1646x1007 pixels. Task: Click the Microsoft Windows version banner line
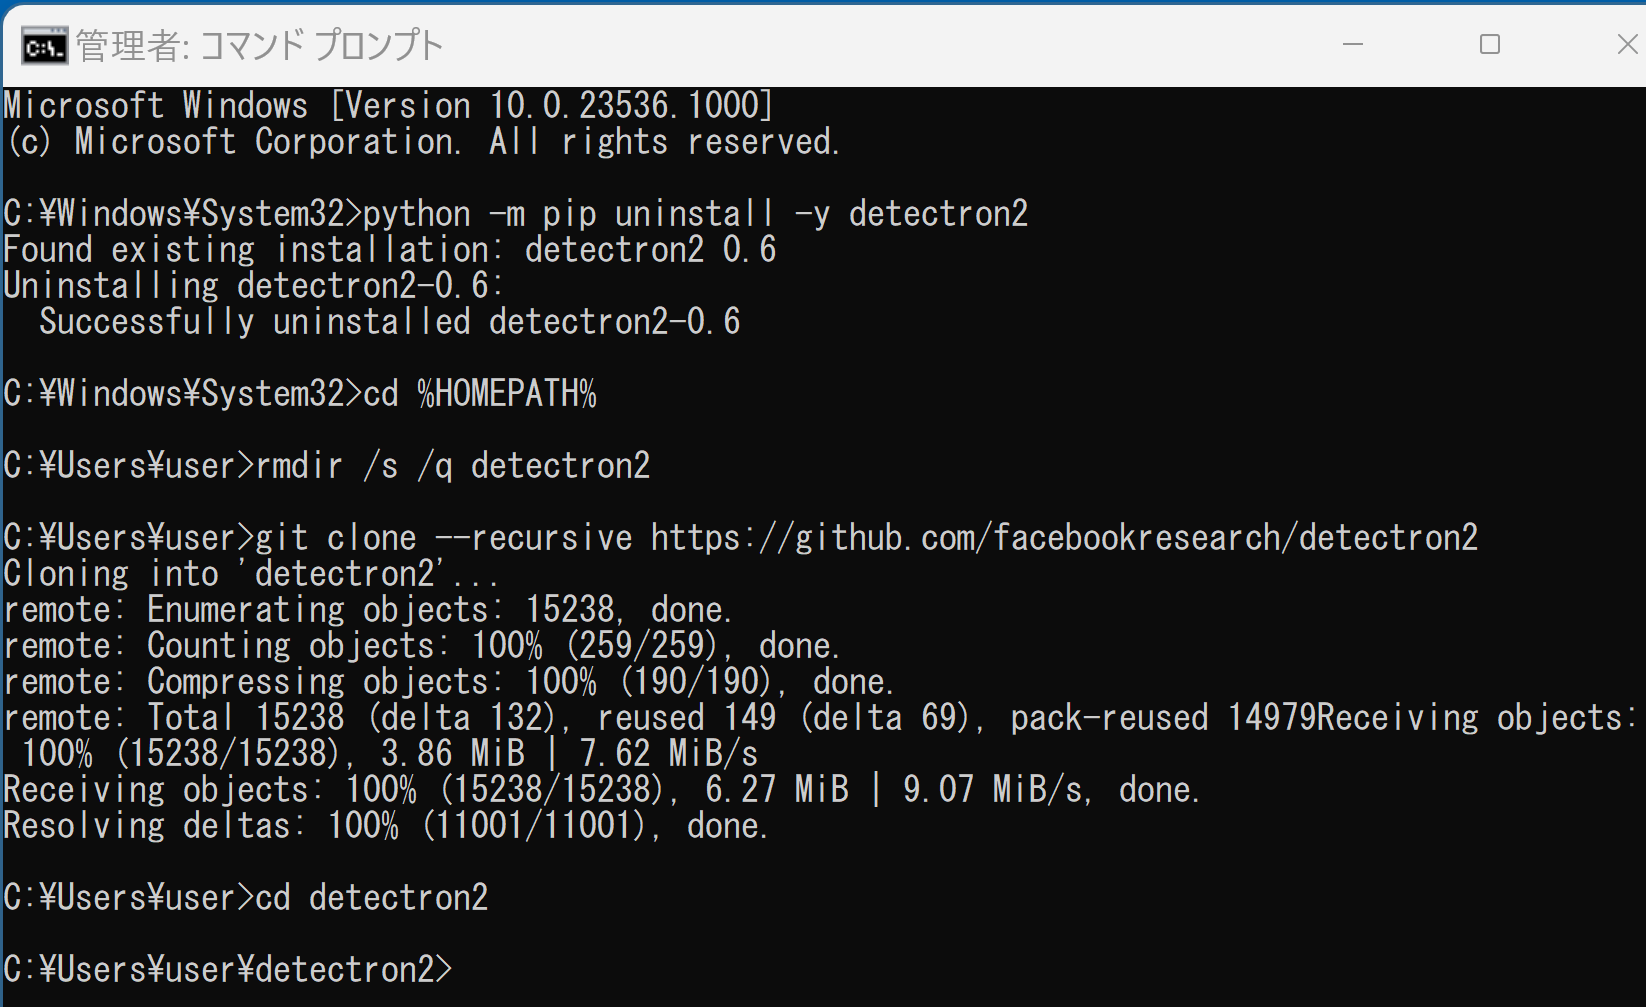click(x=388, y=106)
